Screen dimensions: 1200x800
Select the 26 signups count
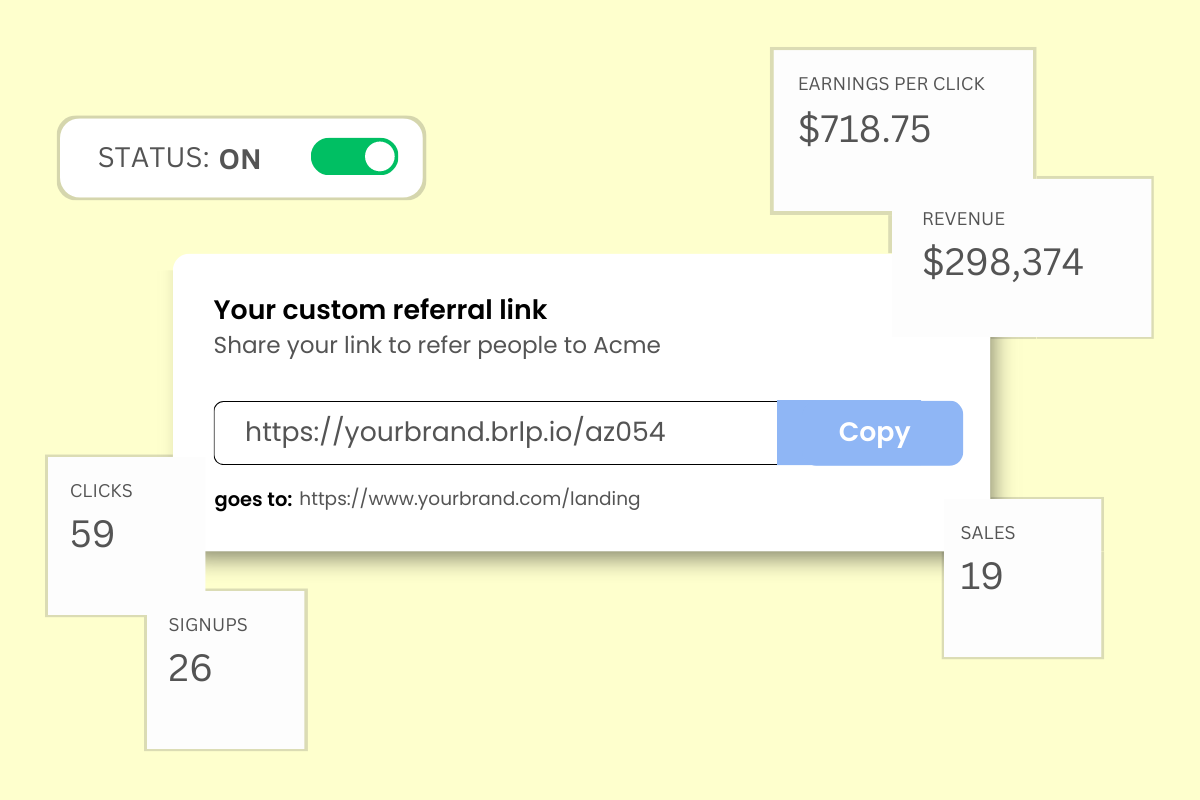(x=190, y=668)
